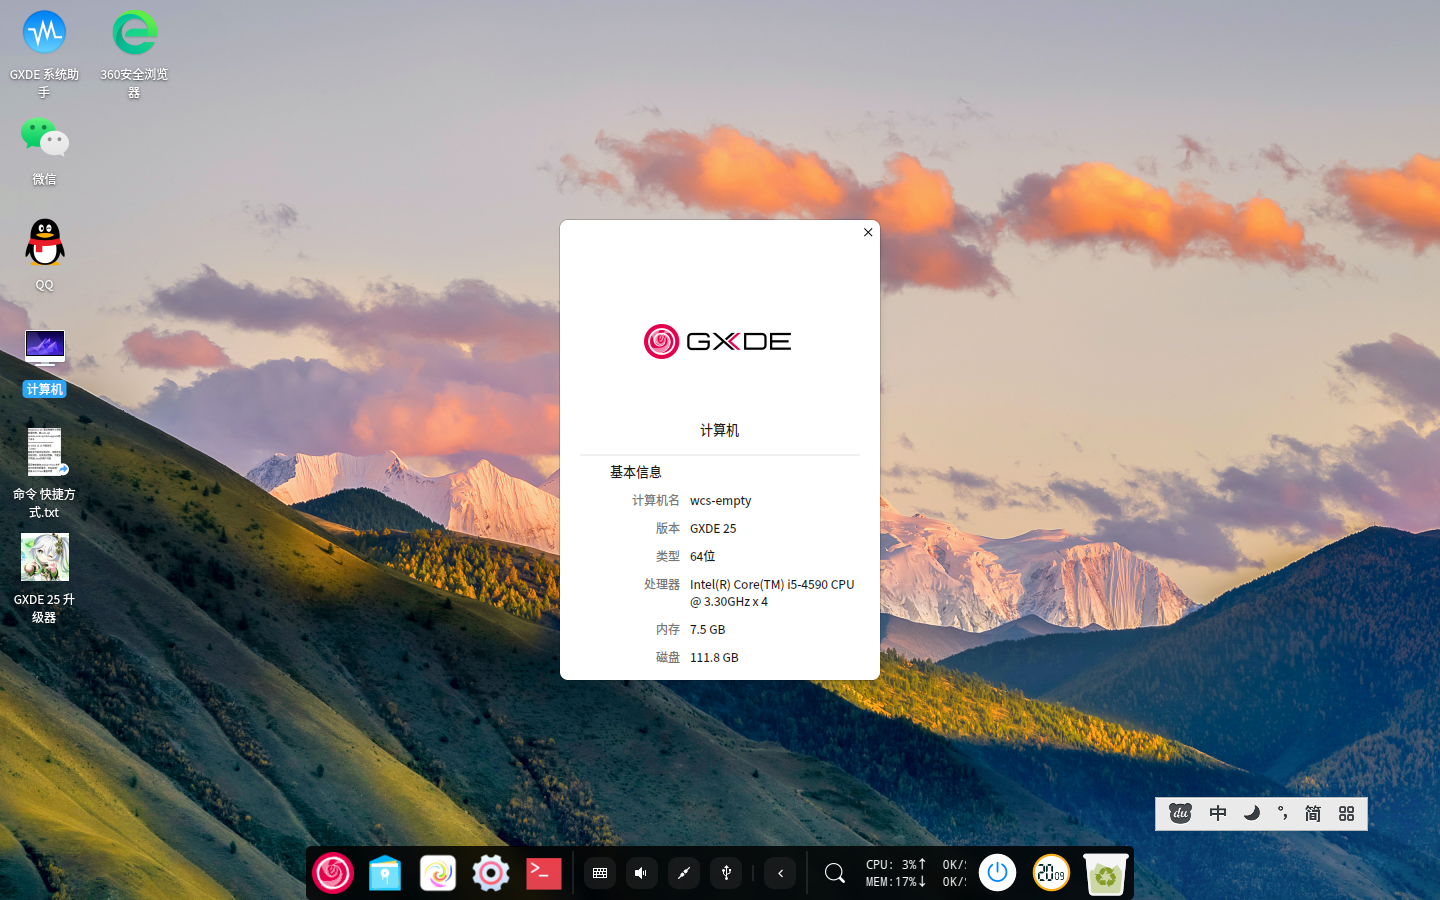Select GXDE 25 升级器 desktop icon
The image size is (1440, 900).
(x=44, y=579)
